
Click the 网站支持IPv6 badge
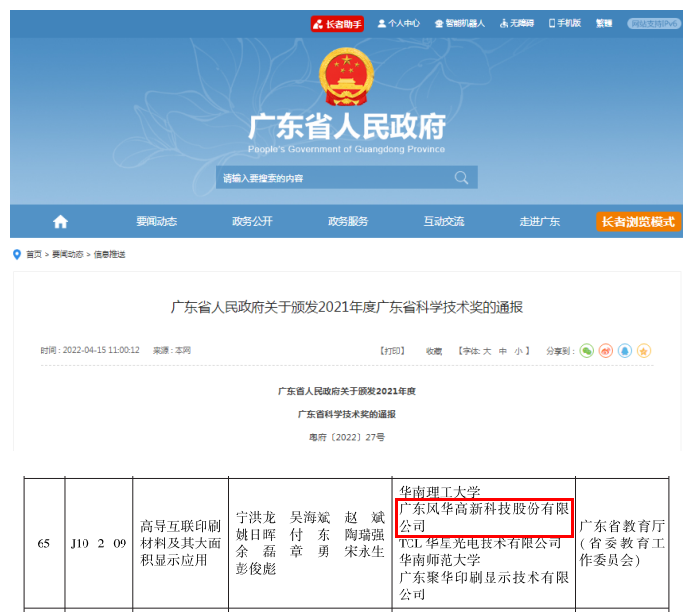654,24
